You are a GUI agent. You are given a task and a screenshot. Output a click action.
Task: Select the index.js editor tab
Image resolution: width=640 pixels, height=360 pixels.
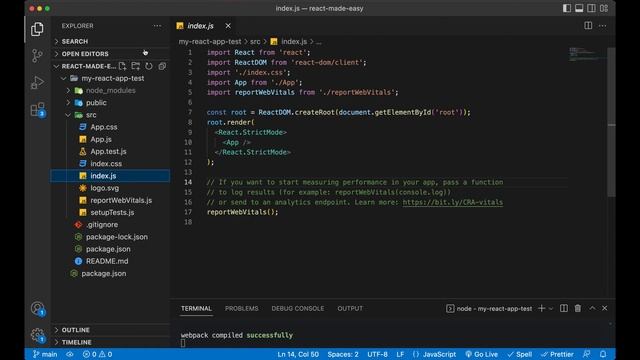click(200, 26)
